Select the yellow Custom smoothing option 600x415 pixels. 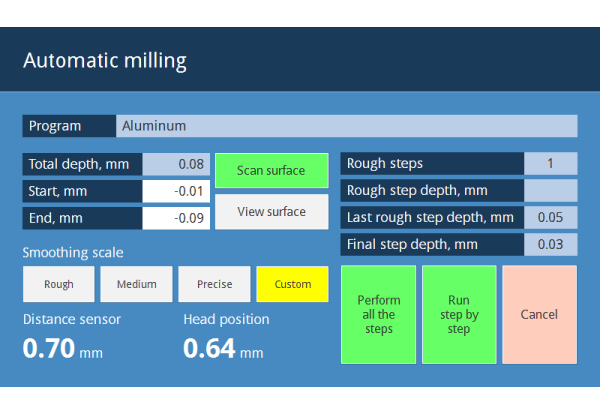[292, 284]
